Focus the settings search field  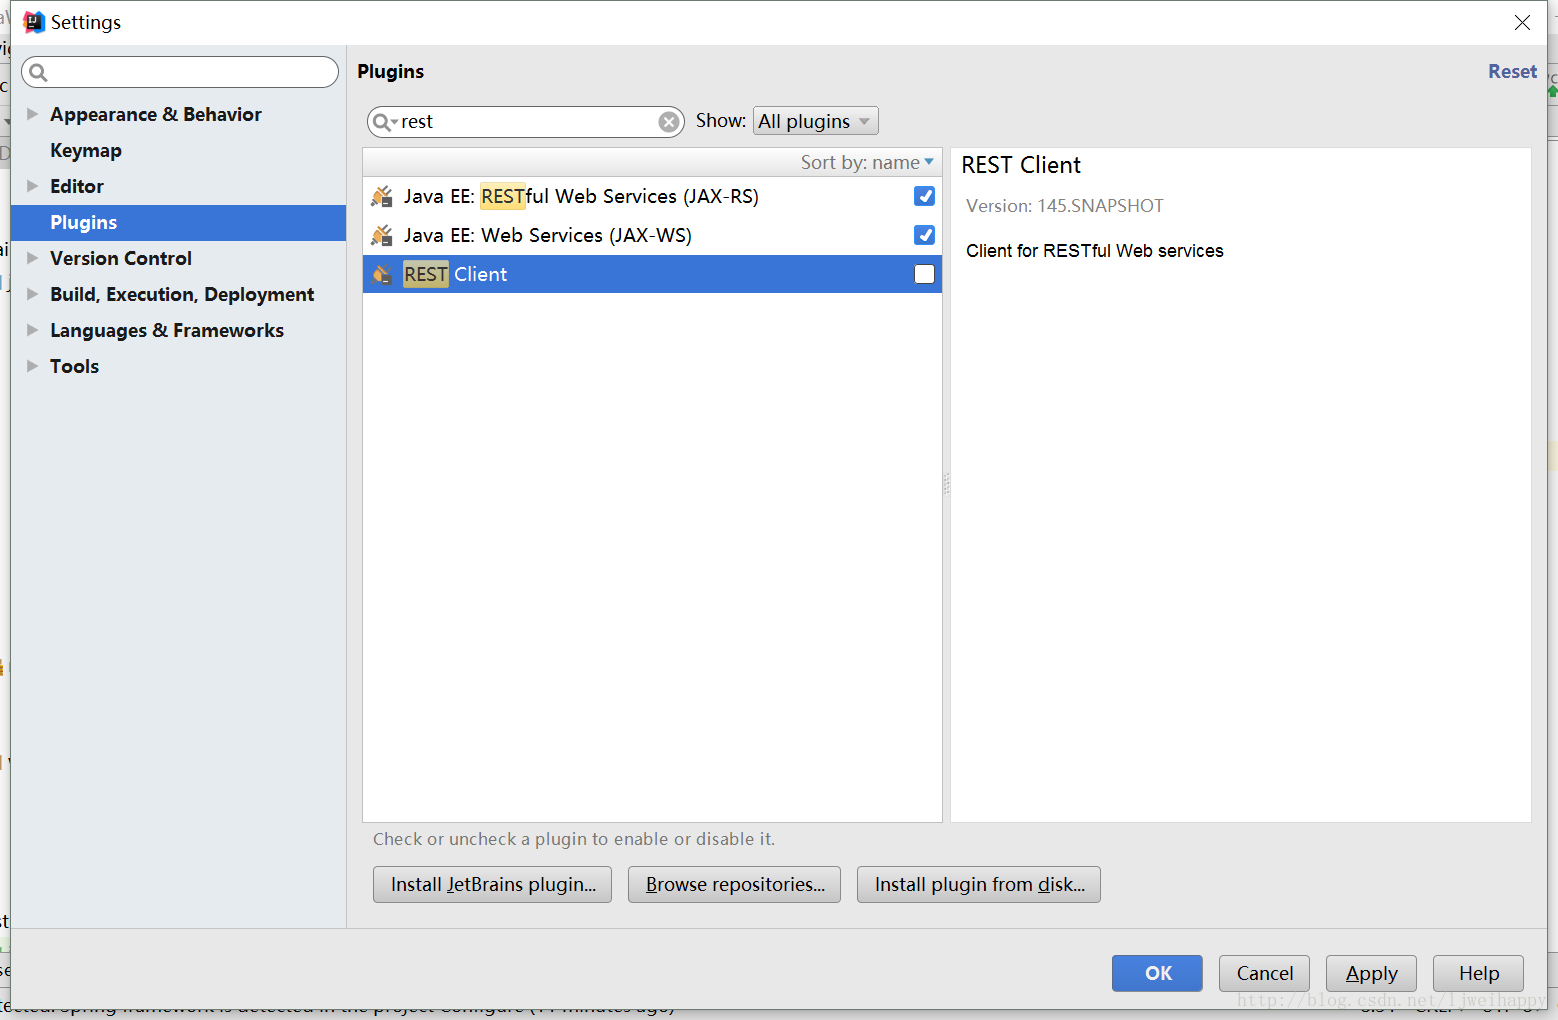coord(180,72)
